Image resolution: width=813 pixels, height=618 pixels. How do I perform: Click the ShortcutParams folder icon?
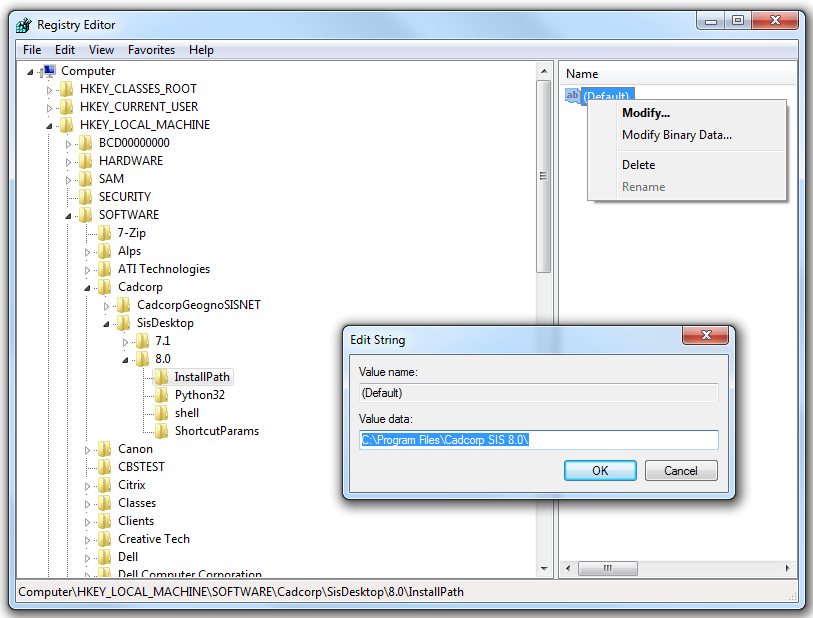point(162,431)
